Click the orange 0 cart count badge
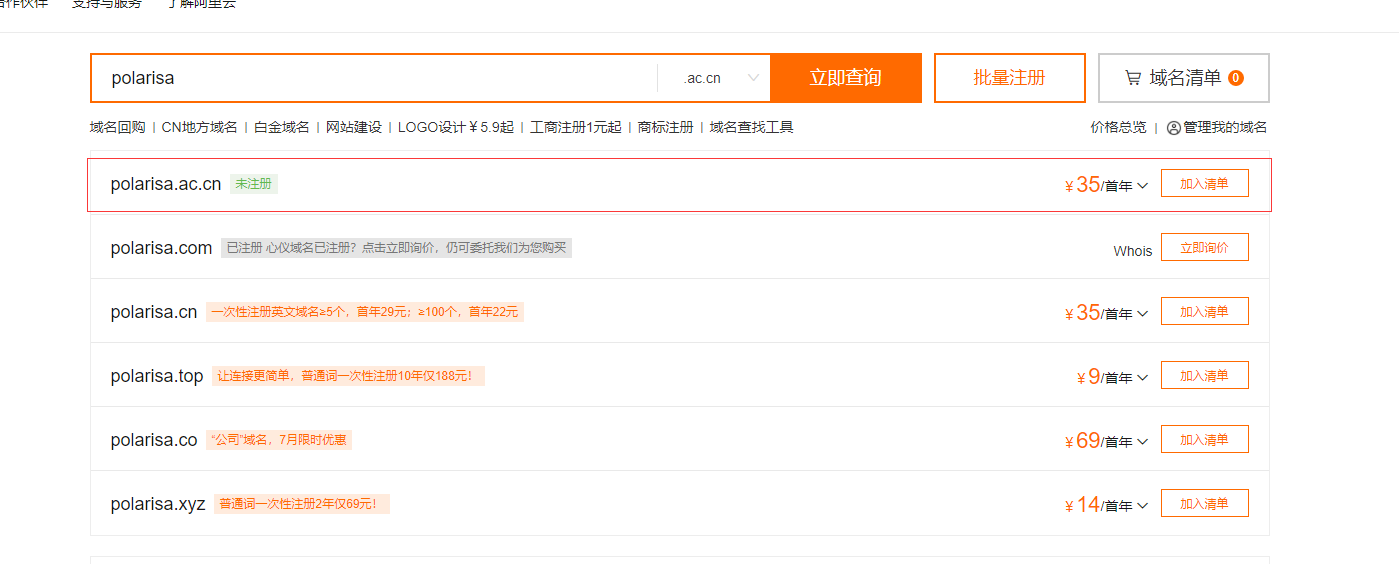Viewport: 1399px width, 564px height. [x=1236, y=78]
